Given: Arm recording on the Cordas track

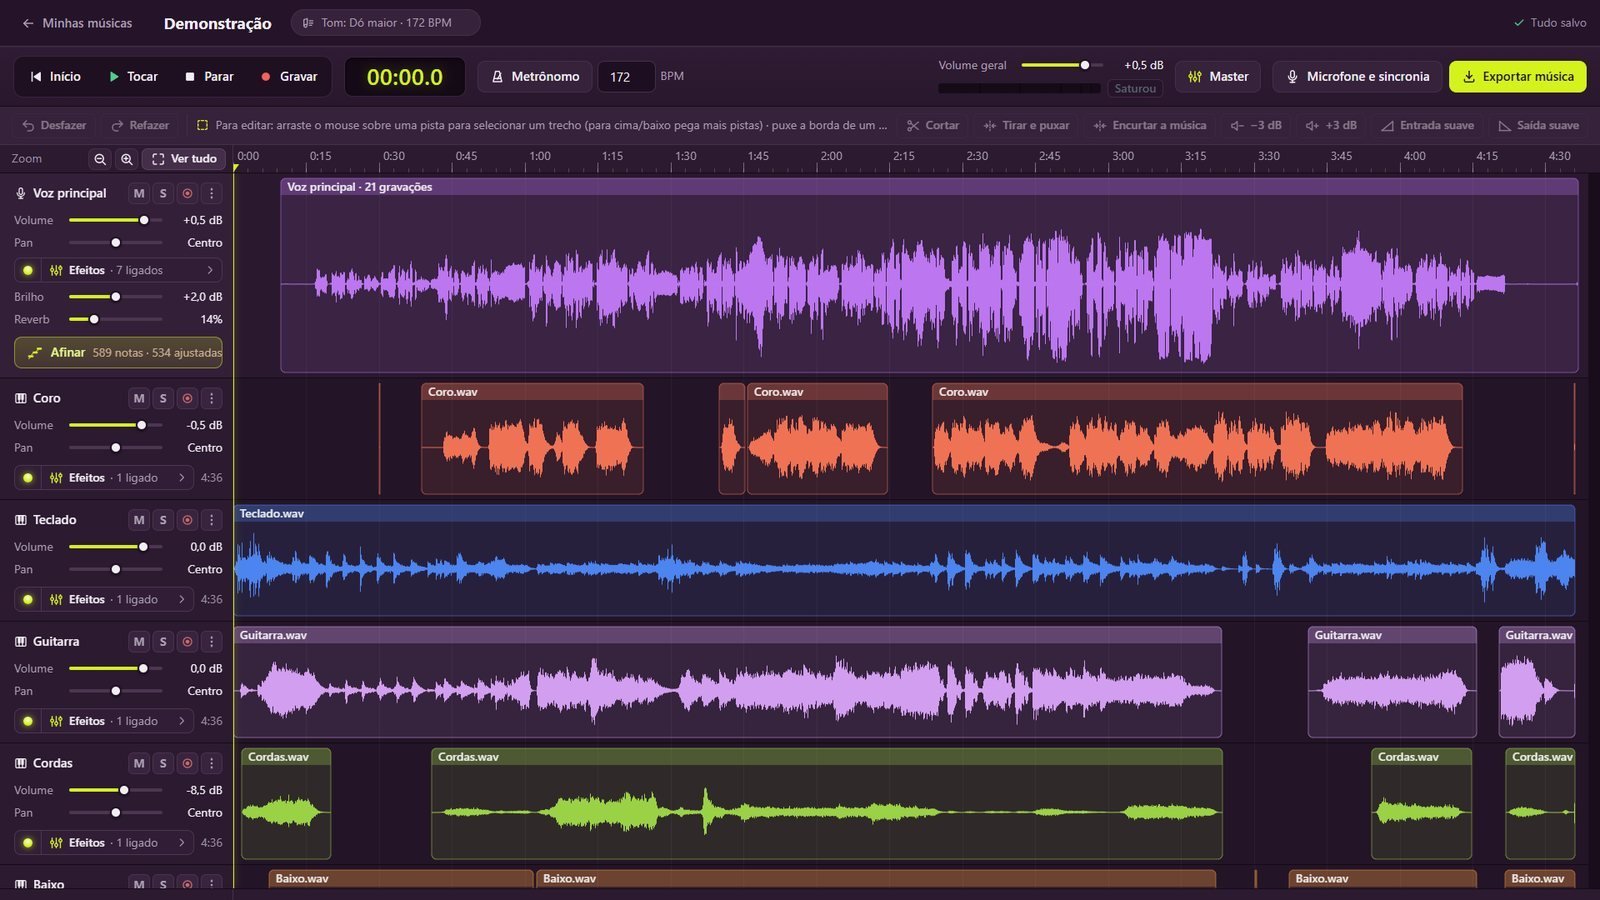Looking at the screenshot, I should (187, 763).
